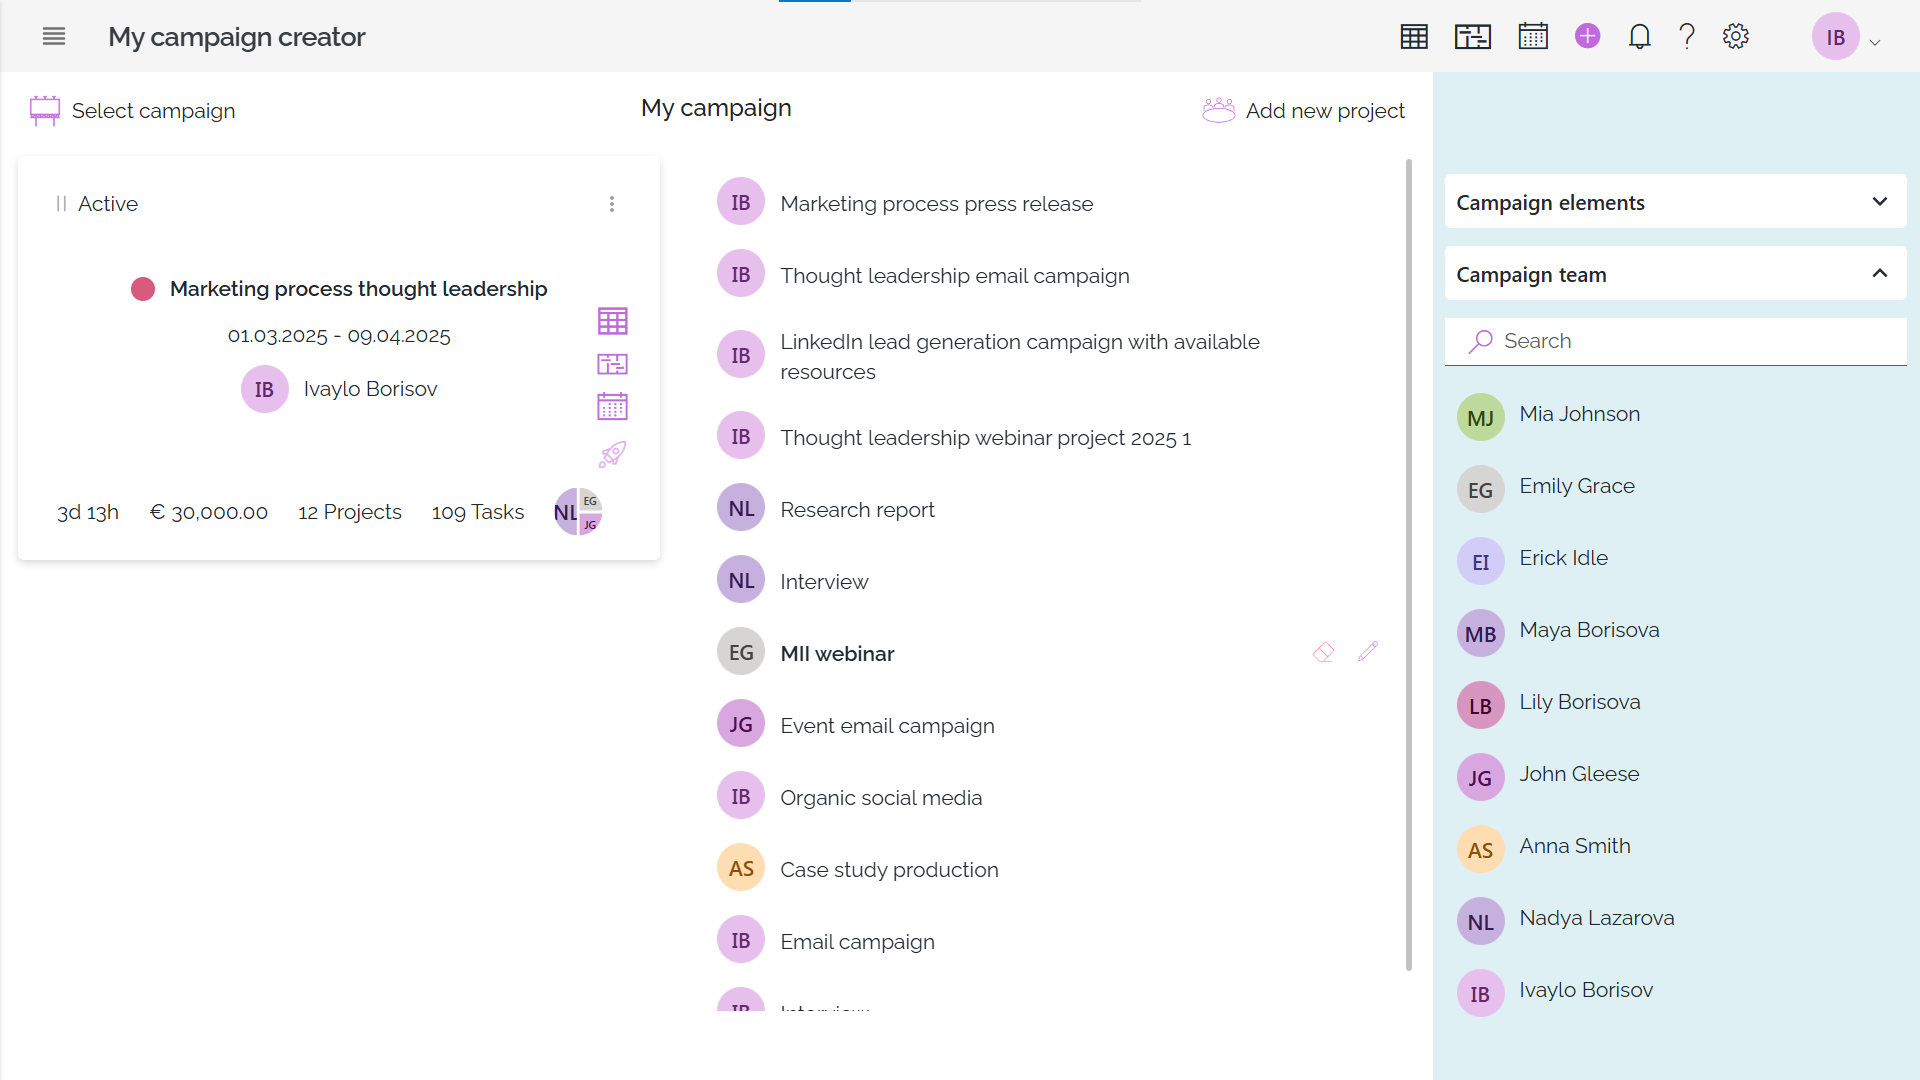
Task: Collapse the Campaign team section
Action: tap(1880, 274)
